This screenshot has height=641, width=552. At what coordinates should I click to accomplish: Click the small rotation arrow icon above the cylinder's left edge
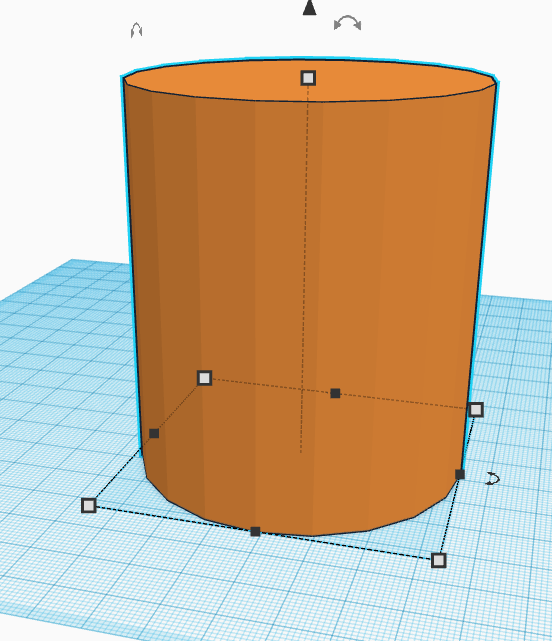tap(137, 30)
